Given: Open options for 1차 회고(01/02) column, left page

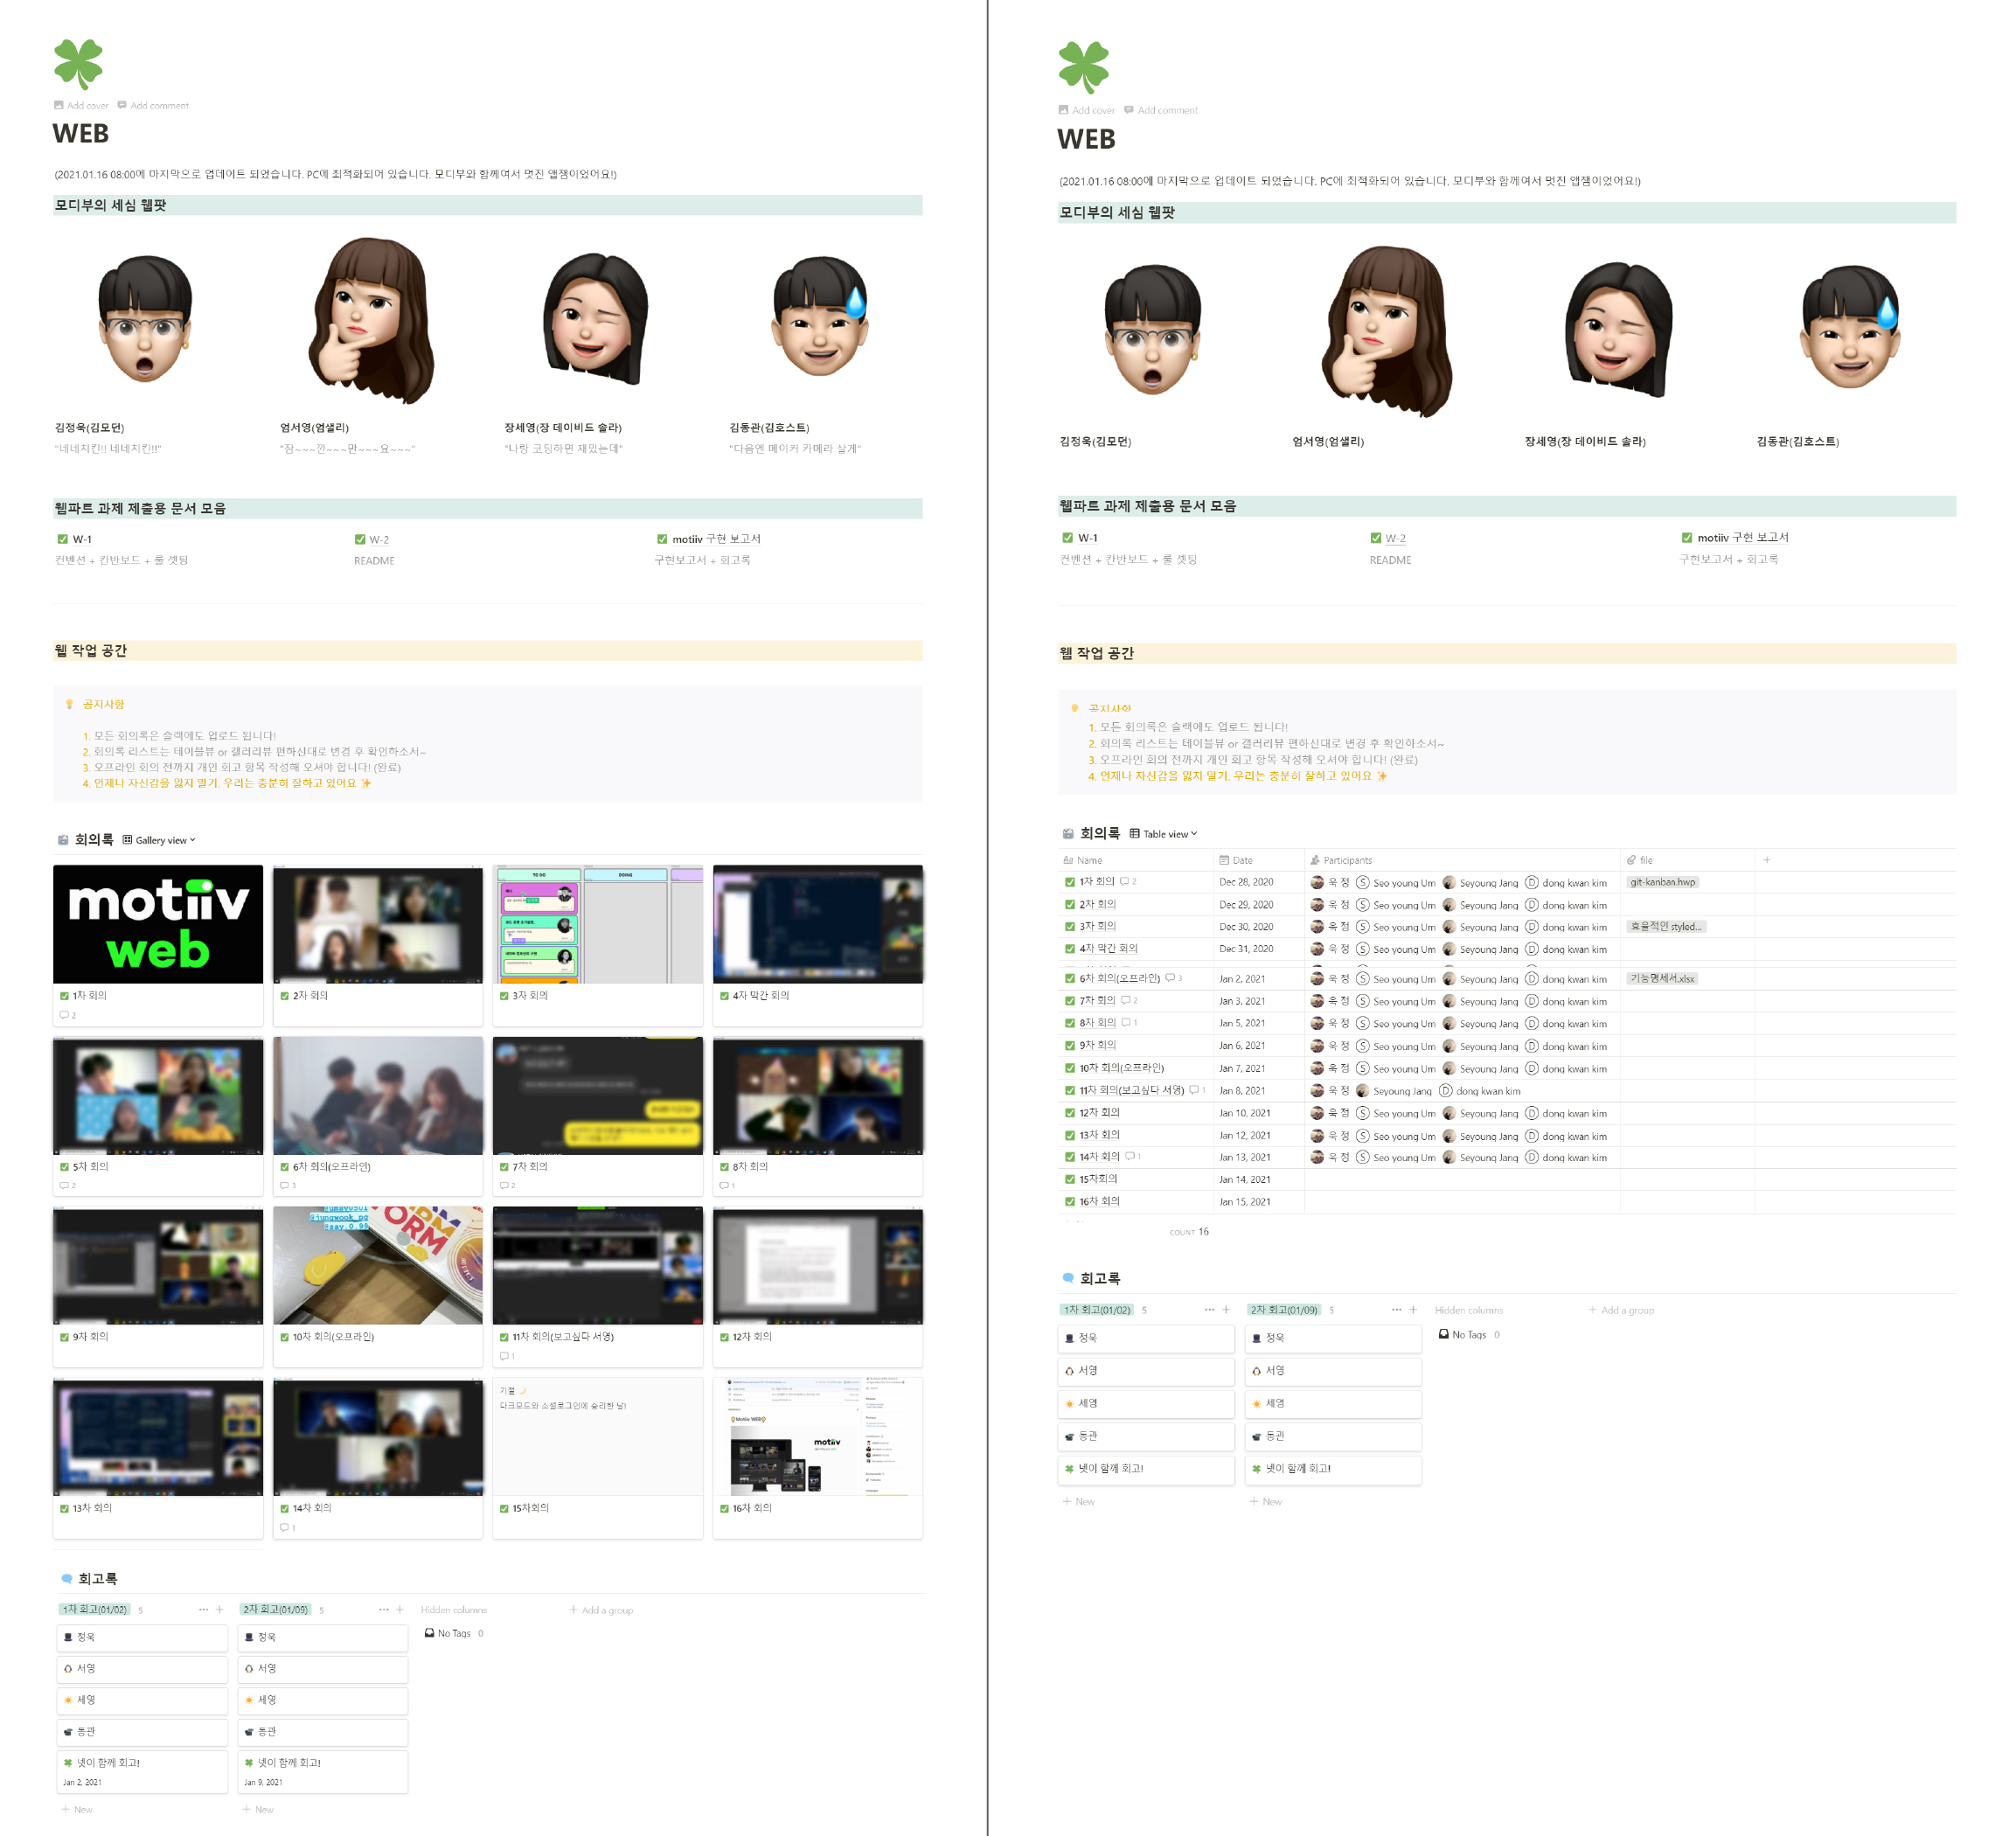Looking at the screenshot, I should click(x=204, y=1610).
